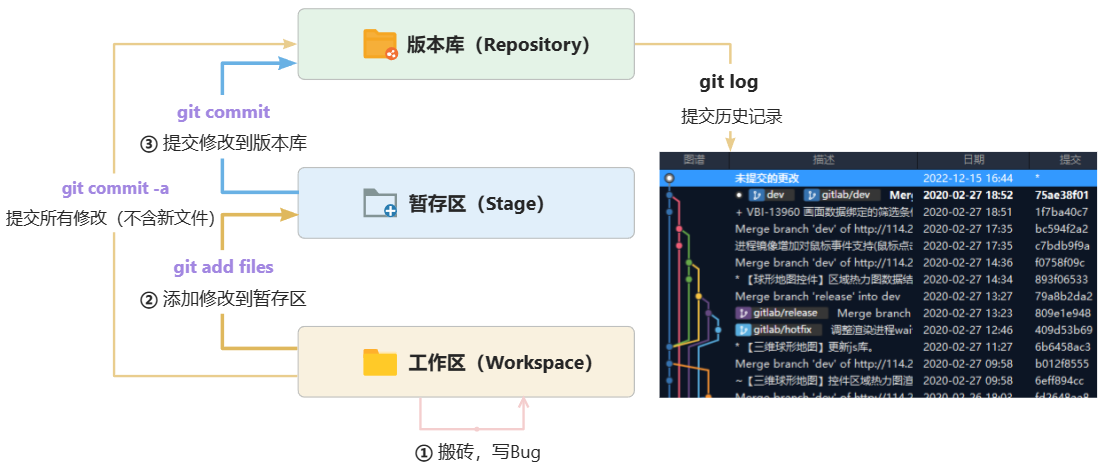This screenshot has width=1108, height=470.
Task: Click the 暂存区 (Stage) box
Action: coord(466,203)
